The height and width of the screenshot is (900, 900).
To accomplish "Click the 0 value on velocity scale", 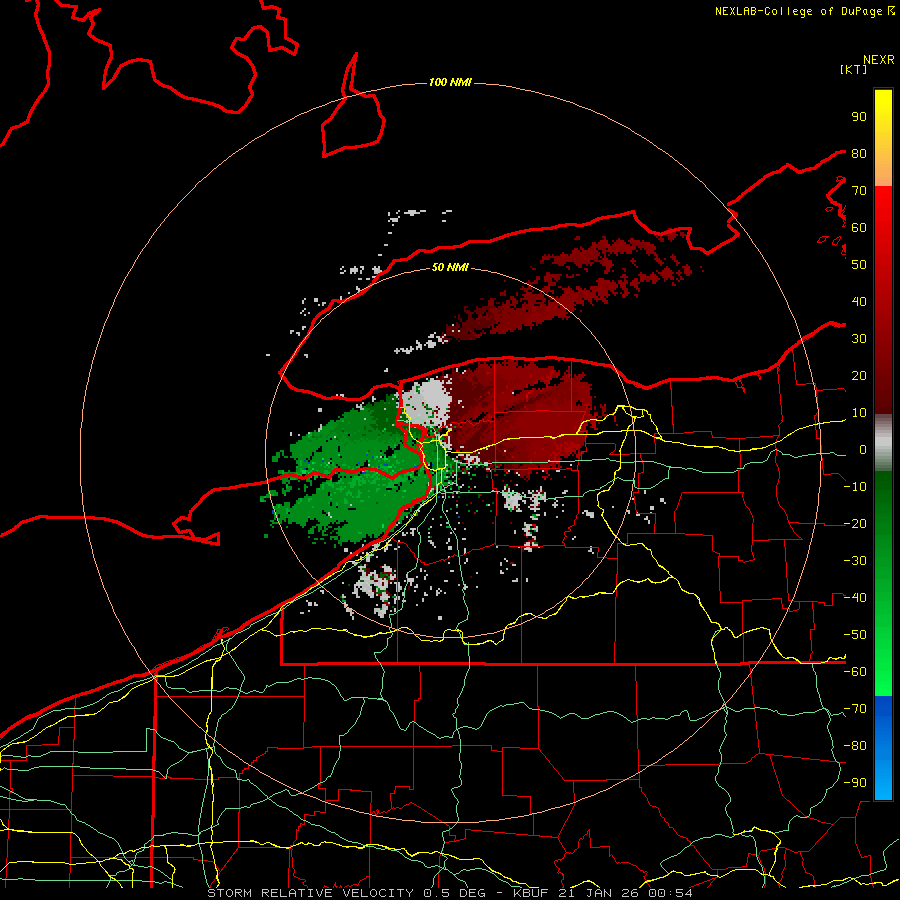I will click(x=863, y=450).
